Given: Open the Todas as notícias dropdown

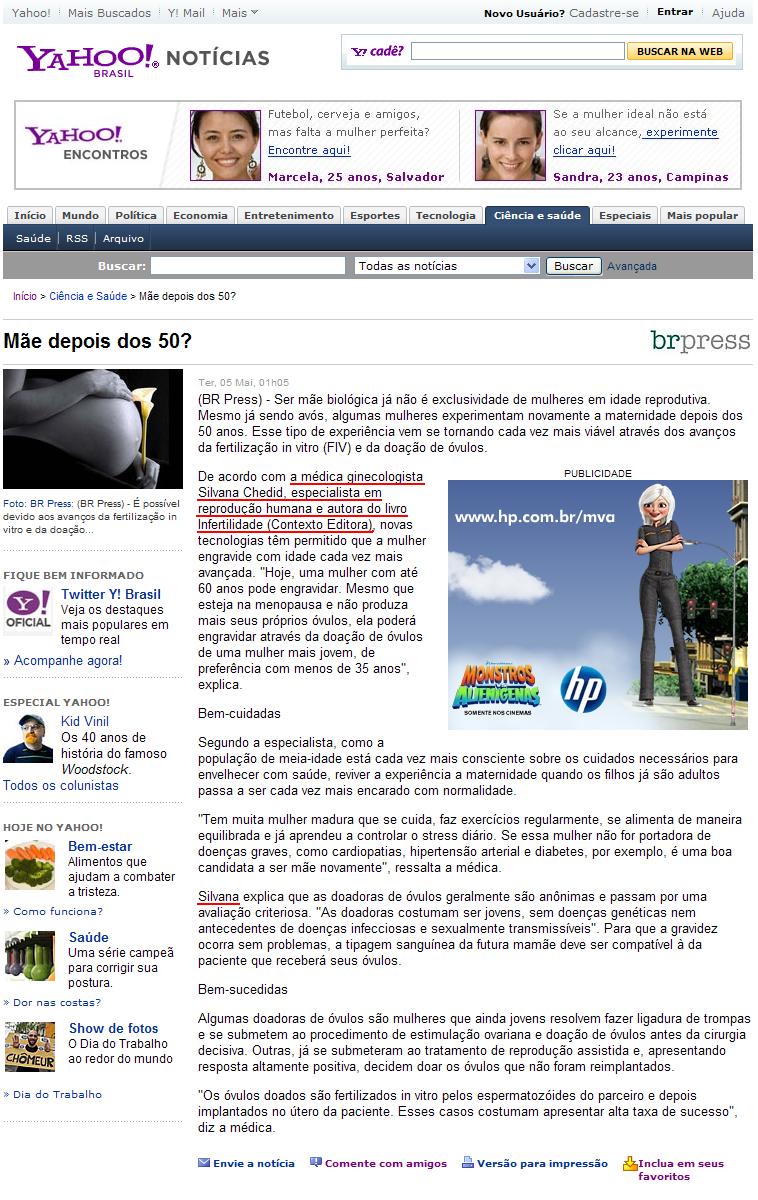Looking at the screenshot, I should click(447, 266).
